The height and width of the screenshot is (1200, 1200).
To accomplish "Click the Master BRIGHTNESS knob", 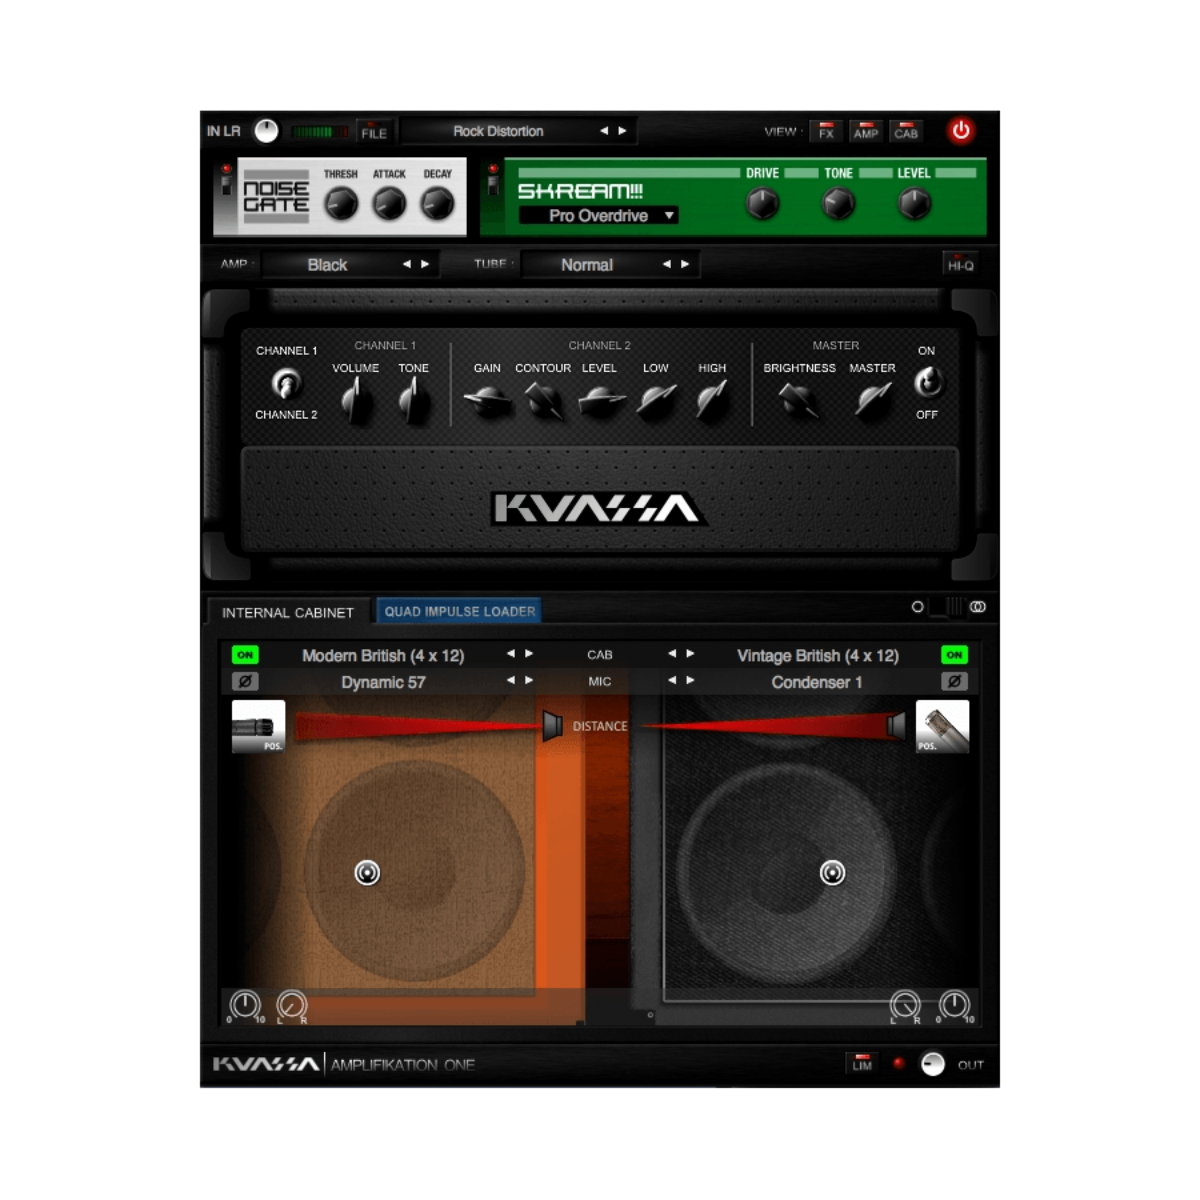I will tap(799, 401).
